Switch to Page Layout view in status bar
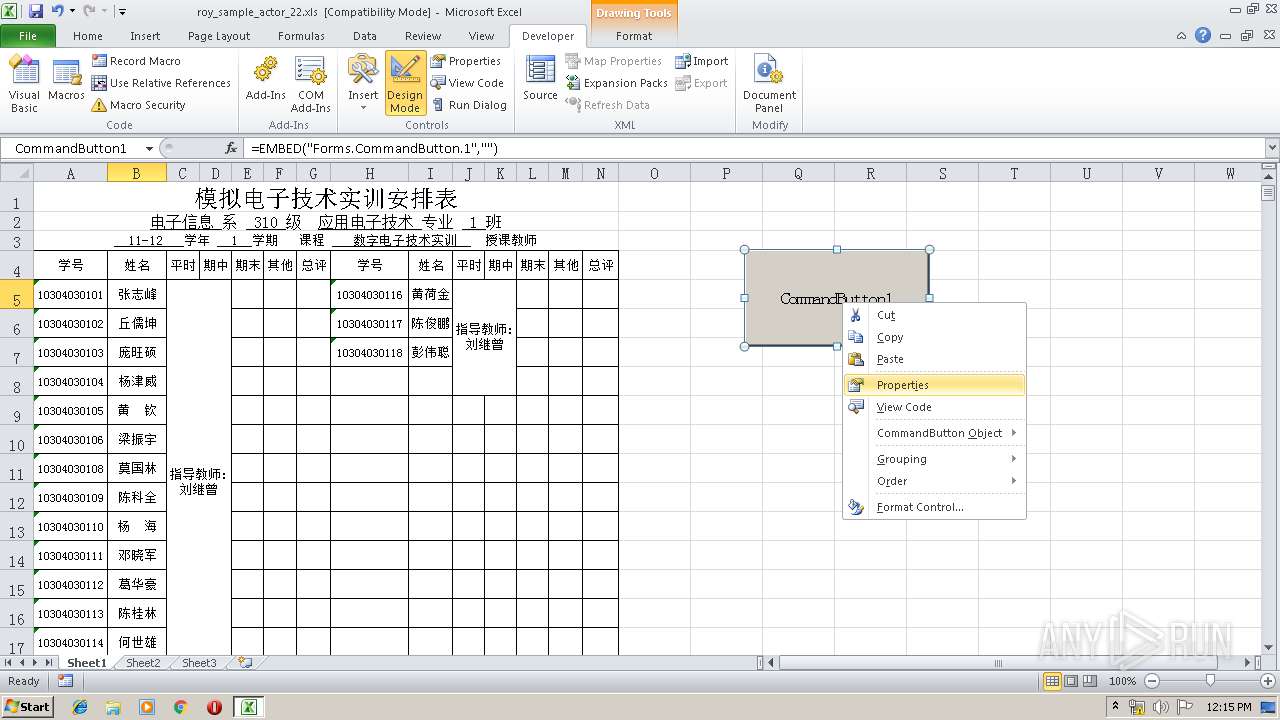Viewport: 1280px width, 720px height. 1071,681
